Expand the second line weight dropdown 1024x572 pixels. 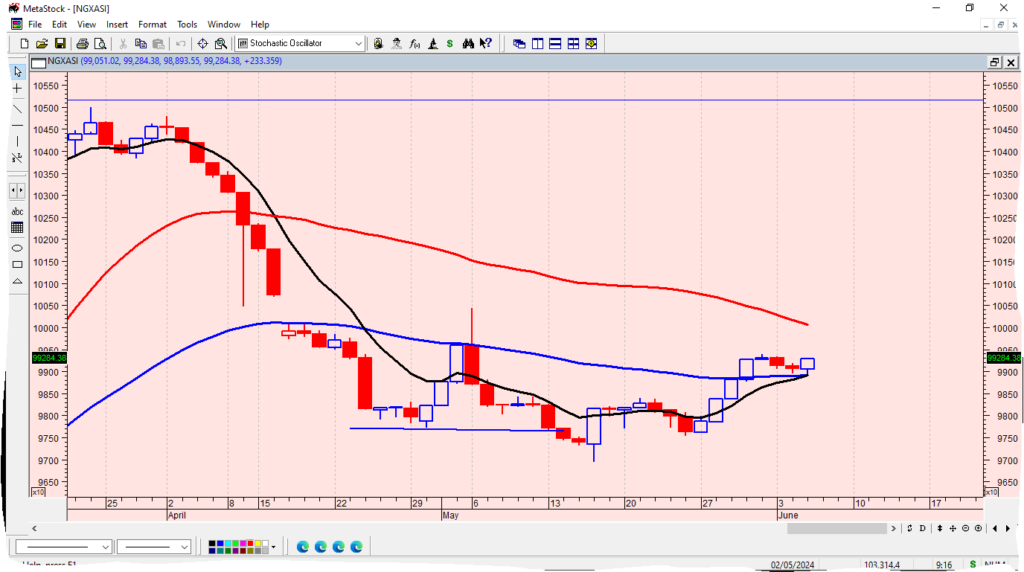click(184, 547)
